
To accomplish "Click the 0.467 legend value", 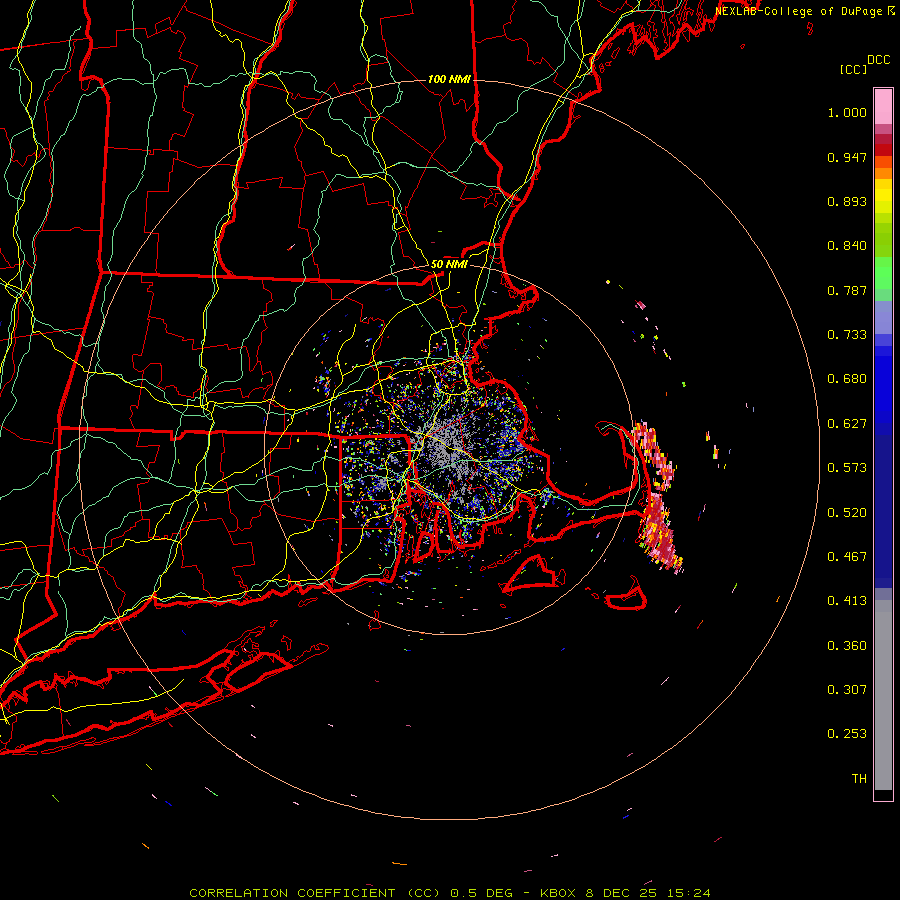I will pyautogui.click(x=847, y=557).
